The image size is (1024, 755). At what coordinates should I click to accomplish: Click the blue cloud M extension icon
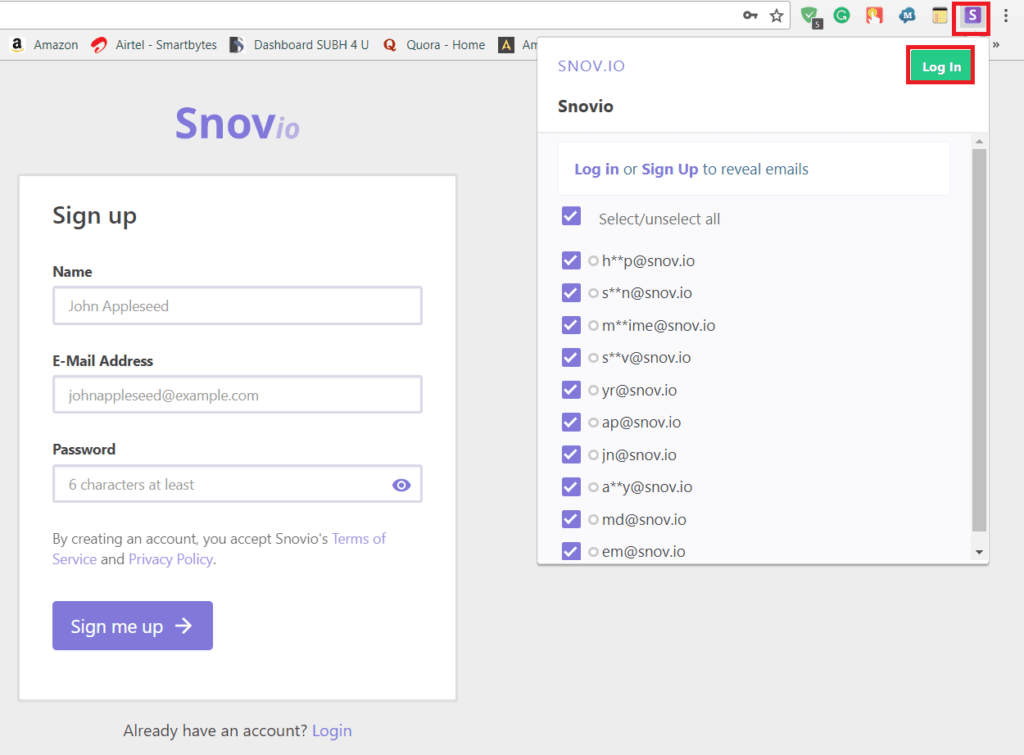(907, 16)
